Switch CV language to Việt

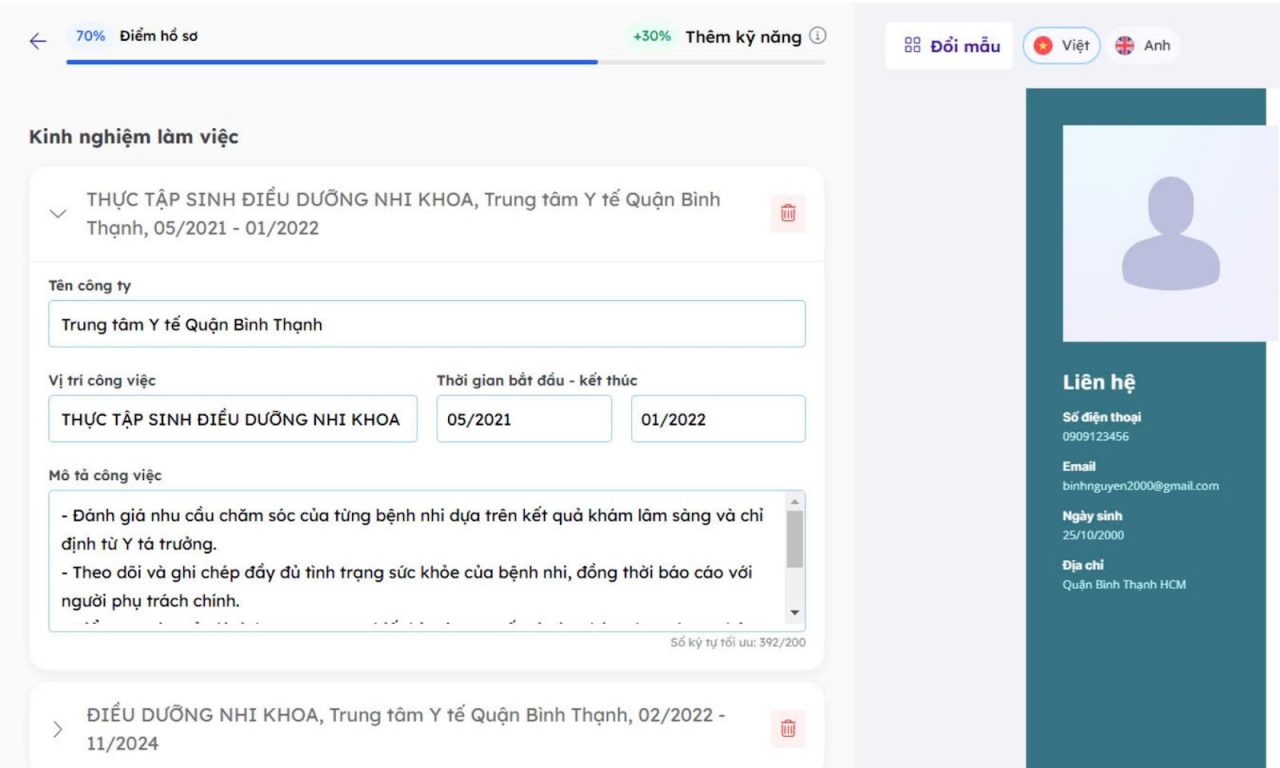coord(1061,46)
